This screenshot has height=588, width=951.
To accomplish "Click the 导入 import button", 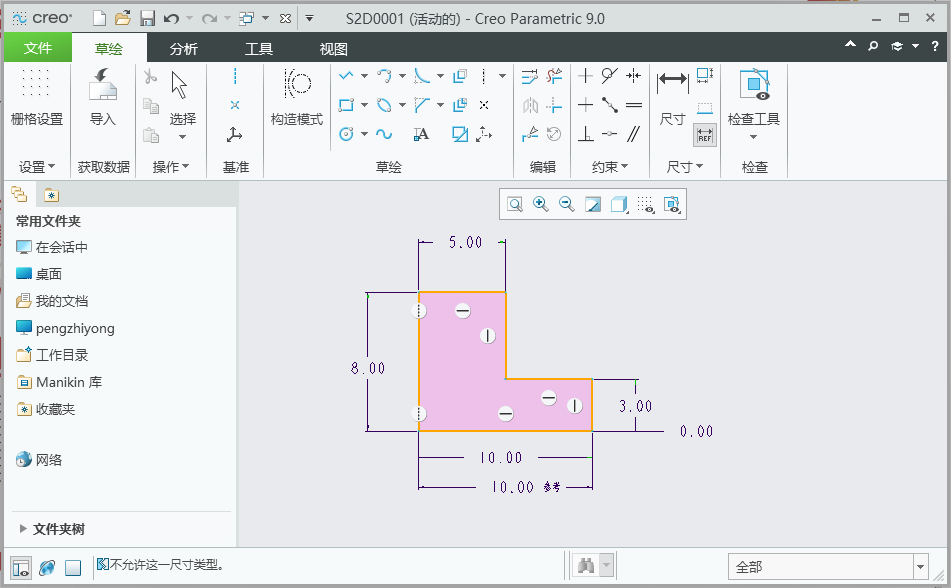I will pos(102,97).
